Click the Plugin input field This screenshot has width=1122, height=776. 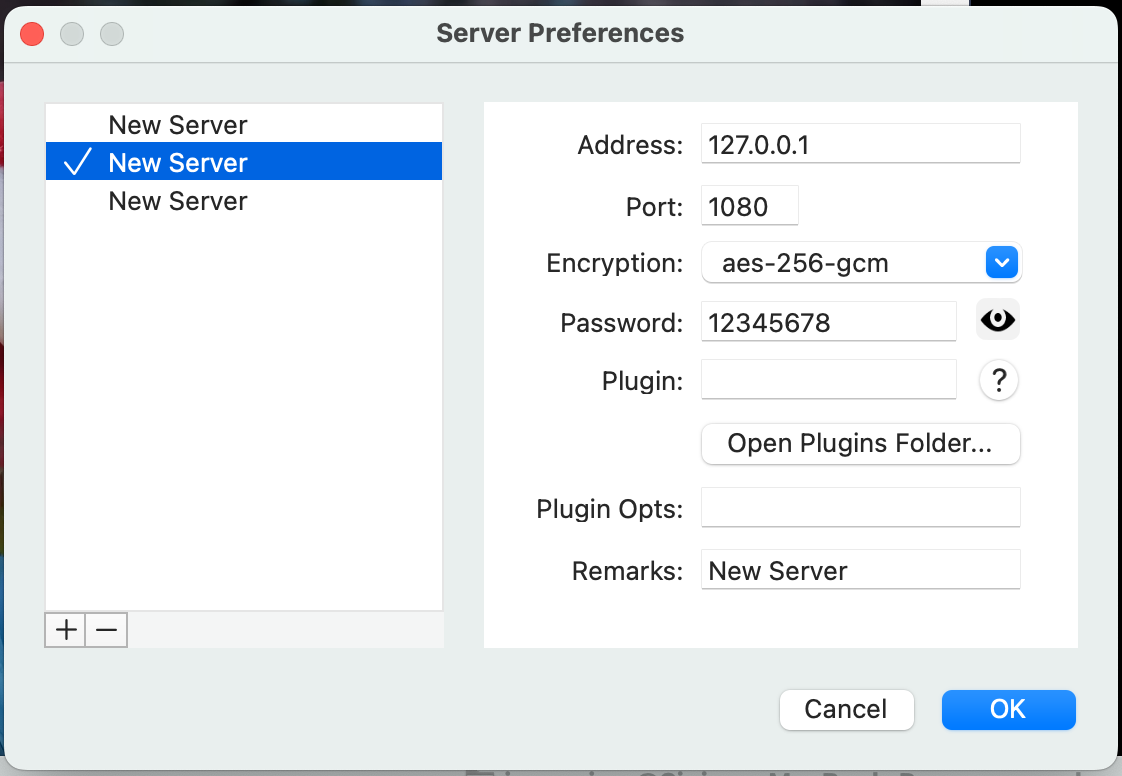(x=829, y=380)
